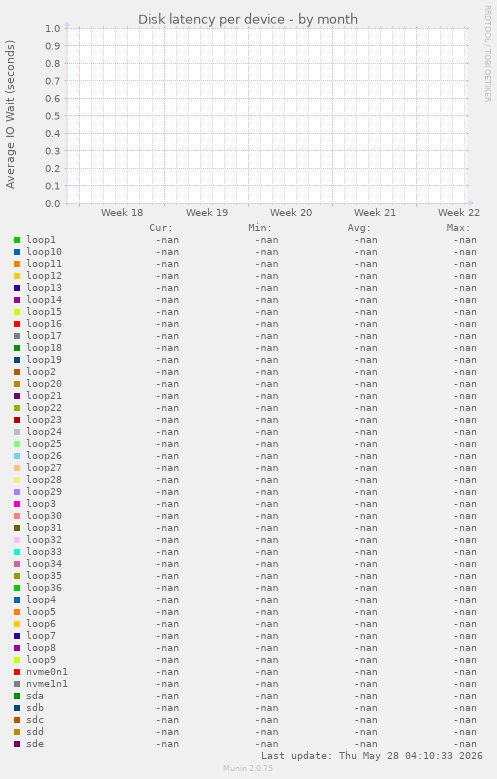The width and height of the screenshot is (497, 779).
Task: Click the 'sdc' legend label
Action: [35, 720]
